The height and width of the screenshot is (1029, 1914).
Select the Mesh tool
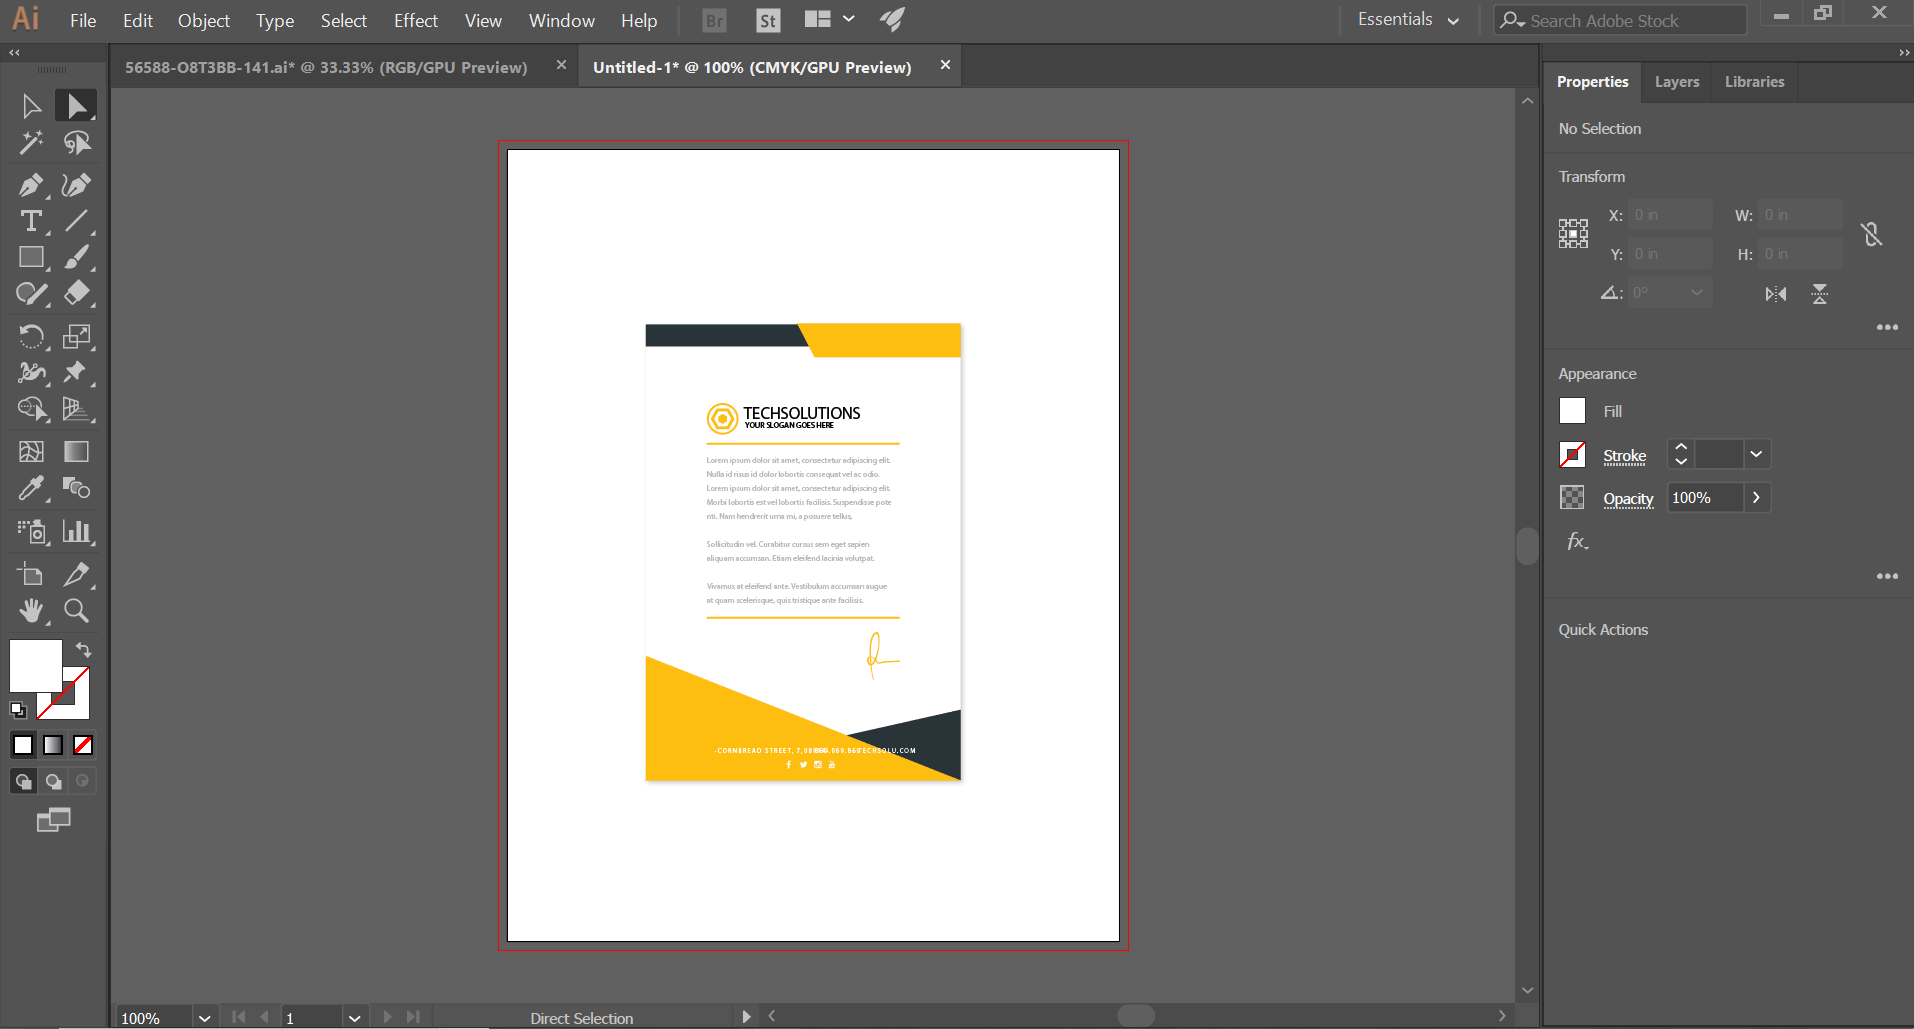coord(31,452)
